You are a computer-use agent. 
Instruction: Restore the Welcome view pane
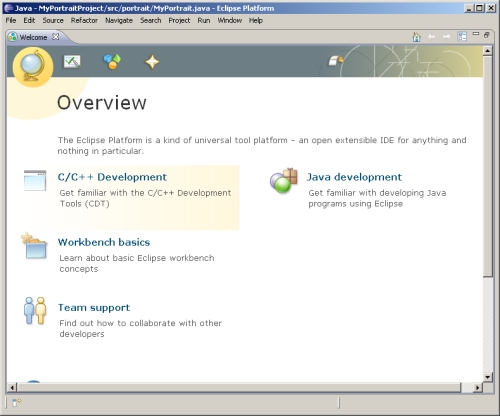[487, 35]
